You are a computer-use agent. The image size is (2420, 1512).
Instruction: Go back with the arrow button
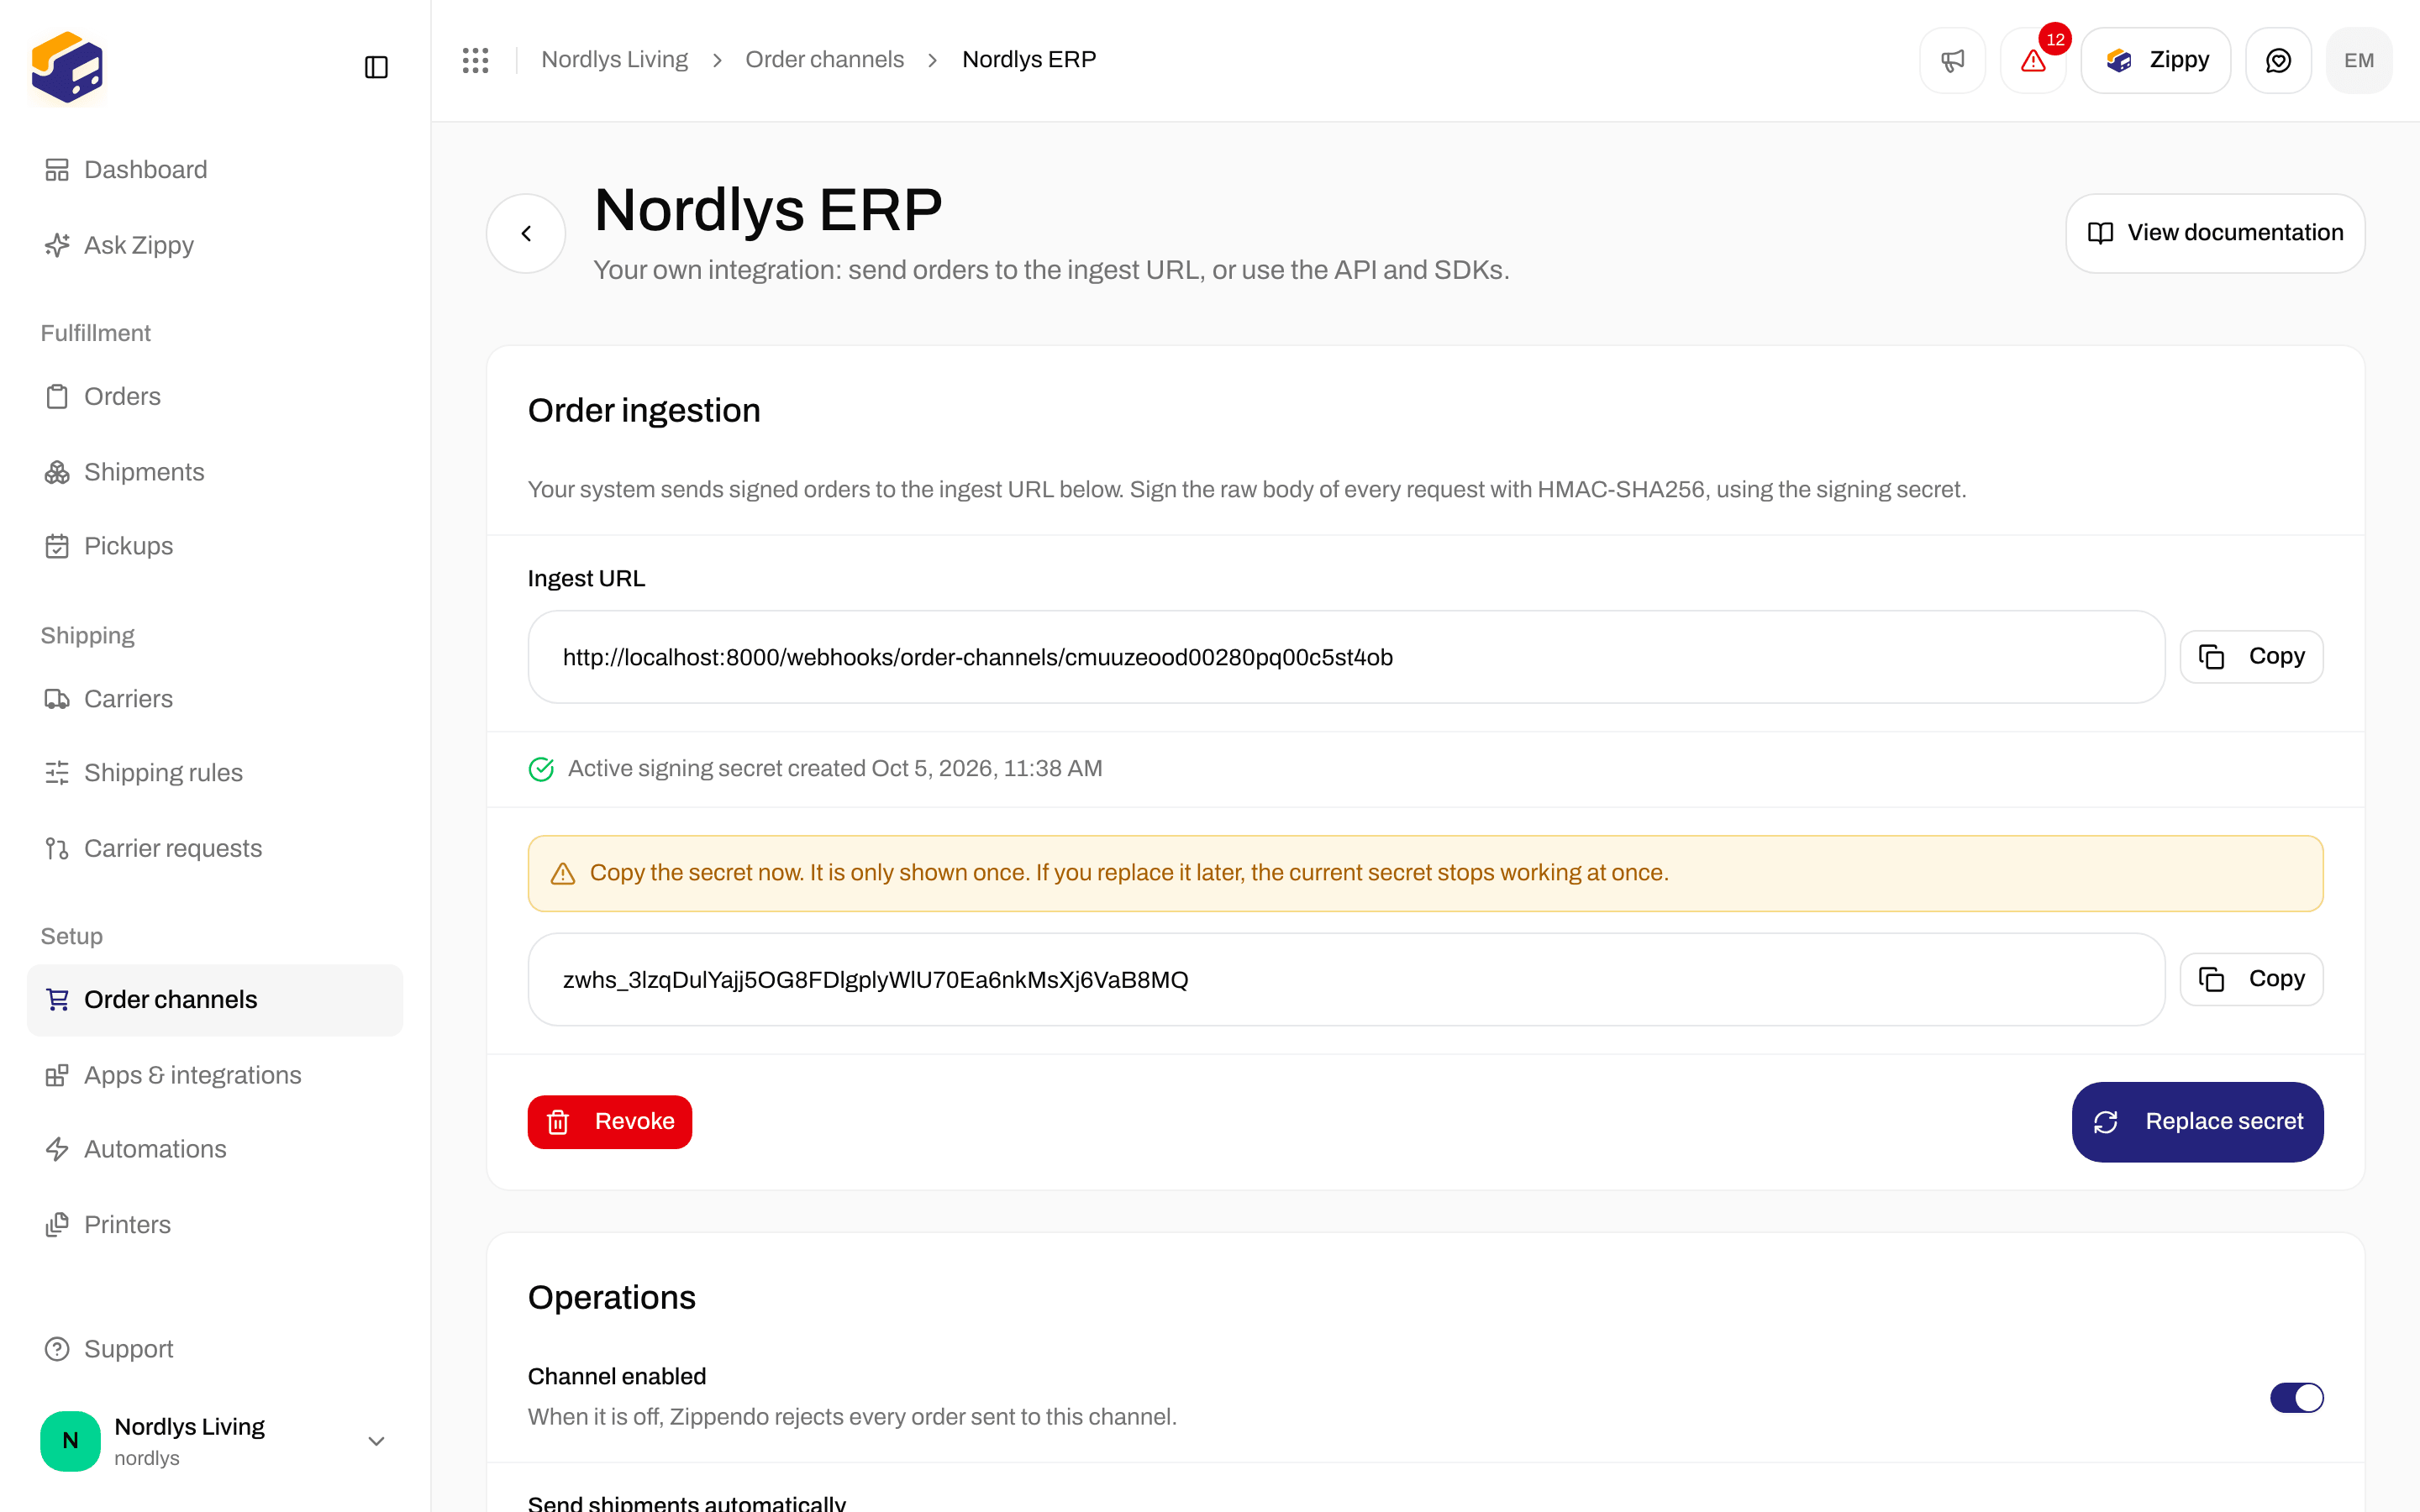(526, 233)
